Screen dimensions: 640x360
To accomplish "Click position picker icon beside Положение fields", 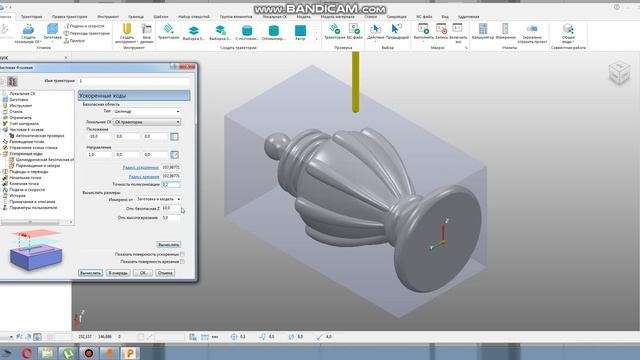I will 174,137.
